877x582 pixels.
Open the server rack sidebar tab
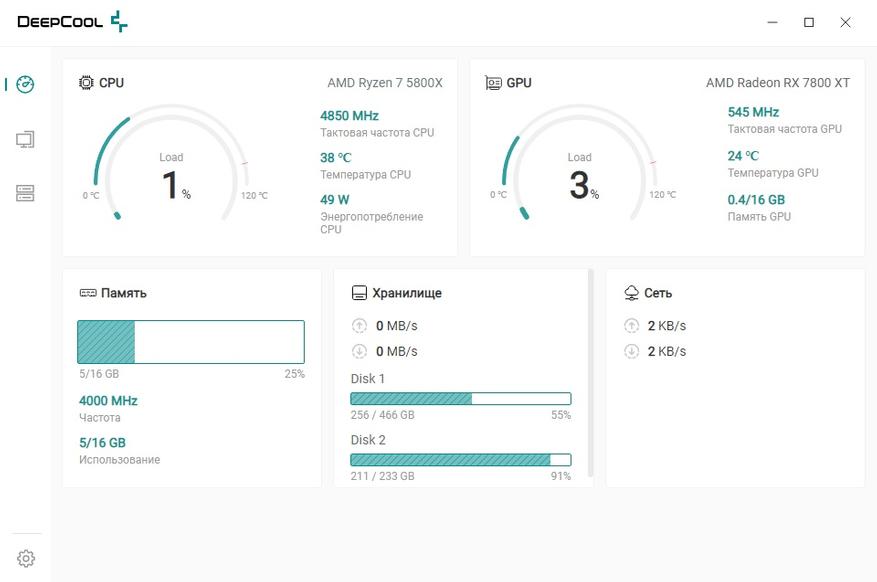point(25,193)
